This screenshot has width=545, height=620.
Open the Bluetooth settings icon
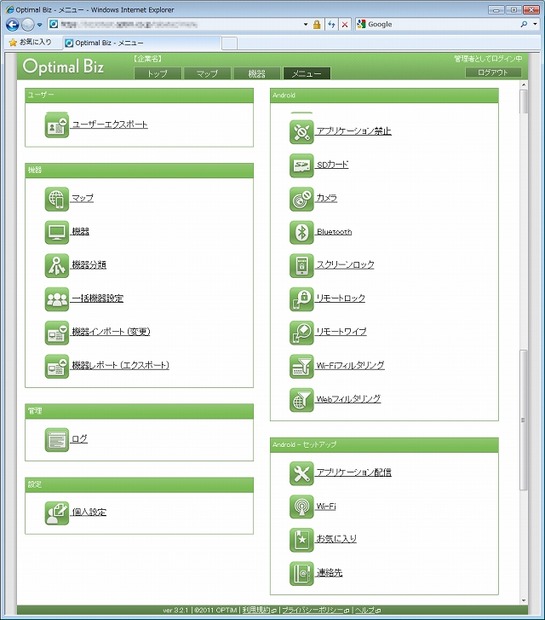[x=301, y=232]
